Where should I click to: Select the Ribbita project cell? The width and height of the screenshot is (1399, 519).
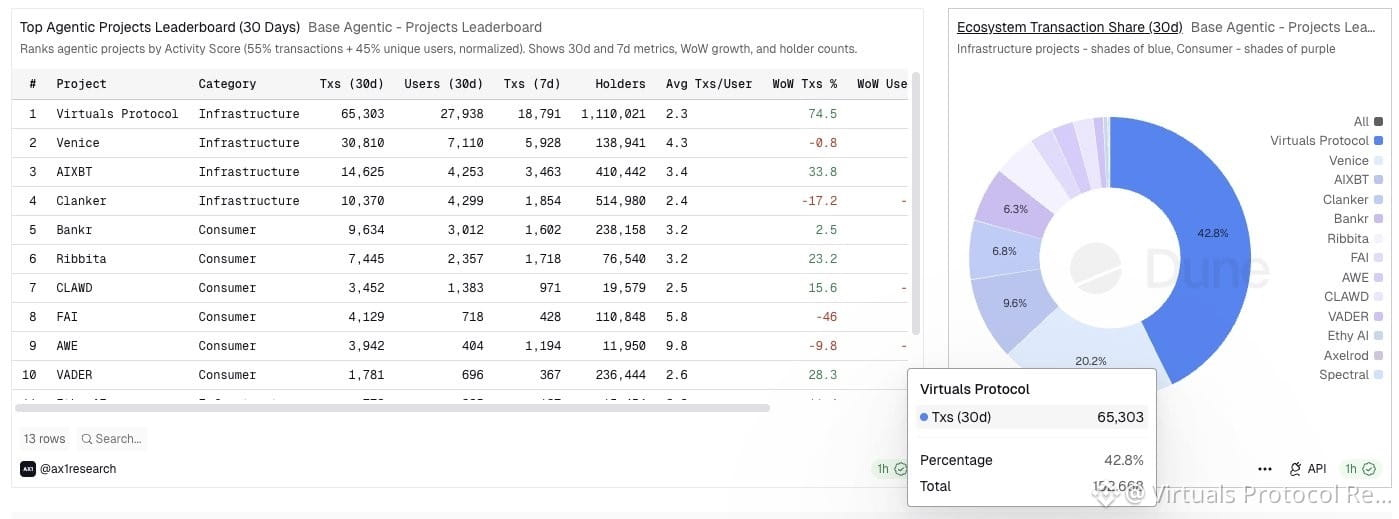[81, 259]
